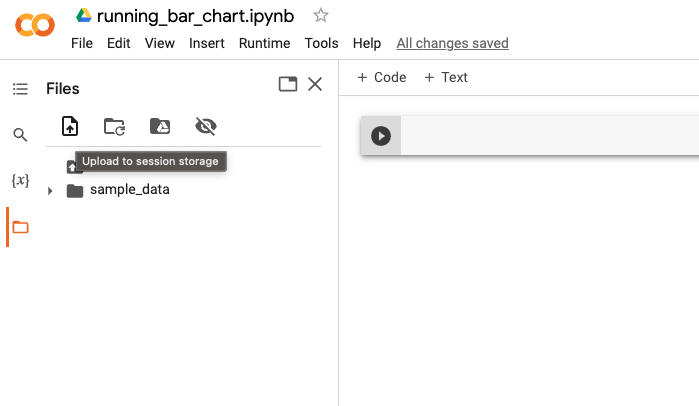Screen dimensions: 699x406
Task: Click inside the empty code cell editor
Action: (548, 136)
